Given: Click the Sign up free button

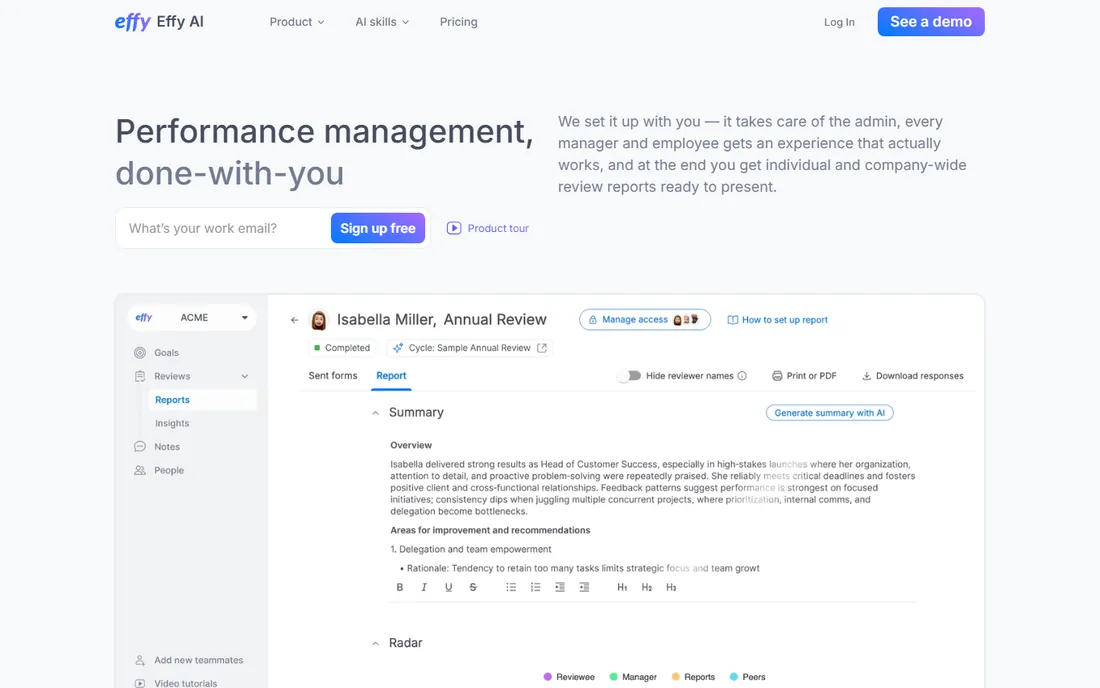Looking at the screenshot, I should [377, 228].
